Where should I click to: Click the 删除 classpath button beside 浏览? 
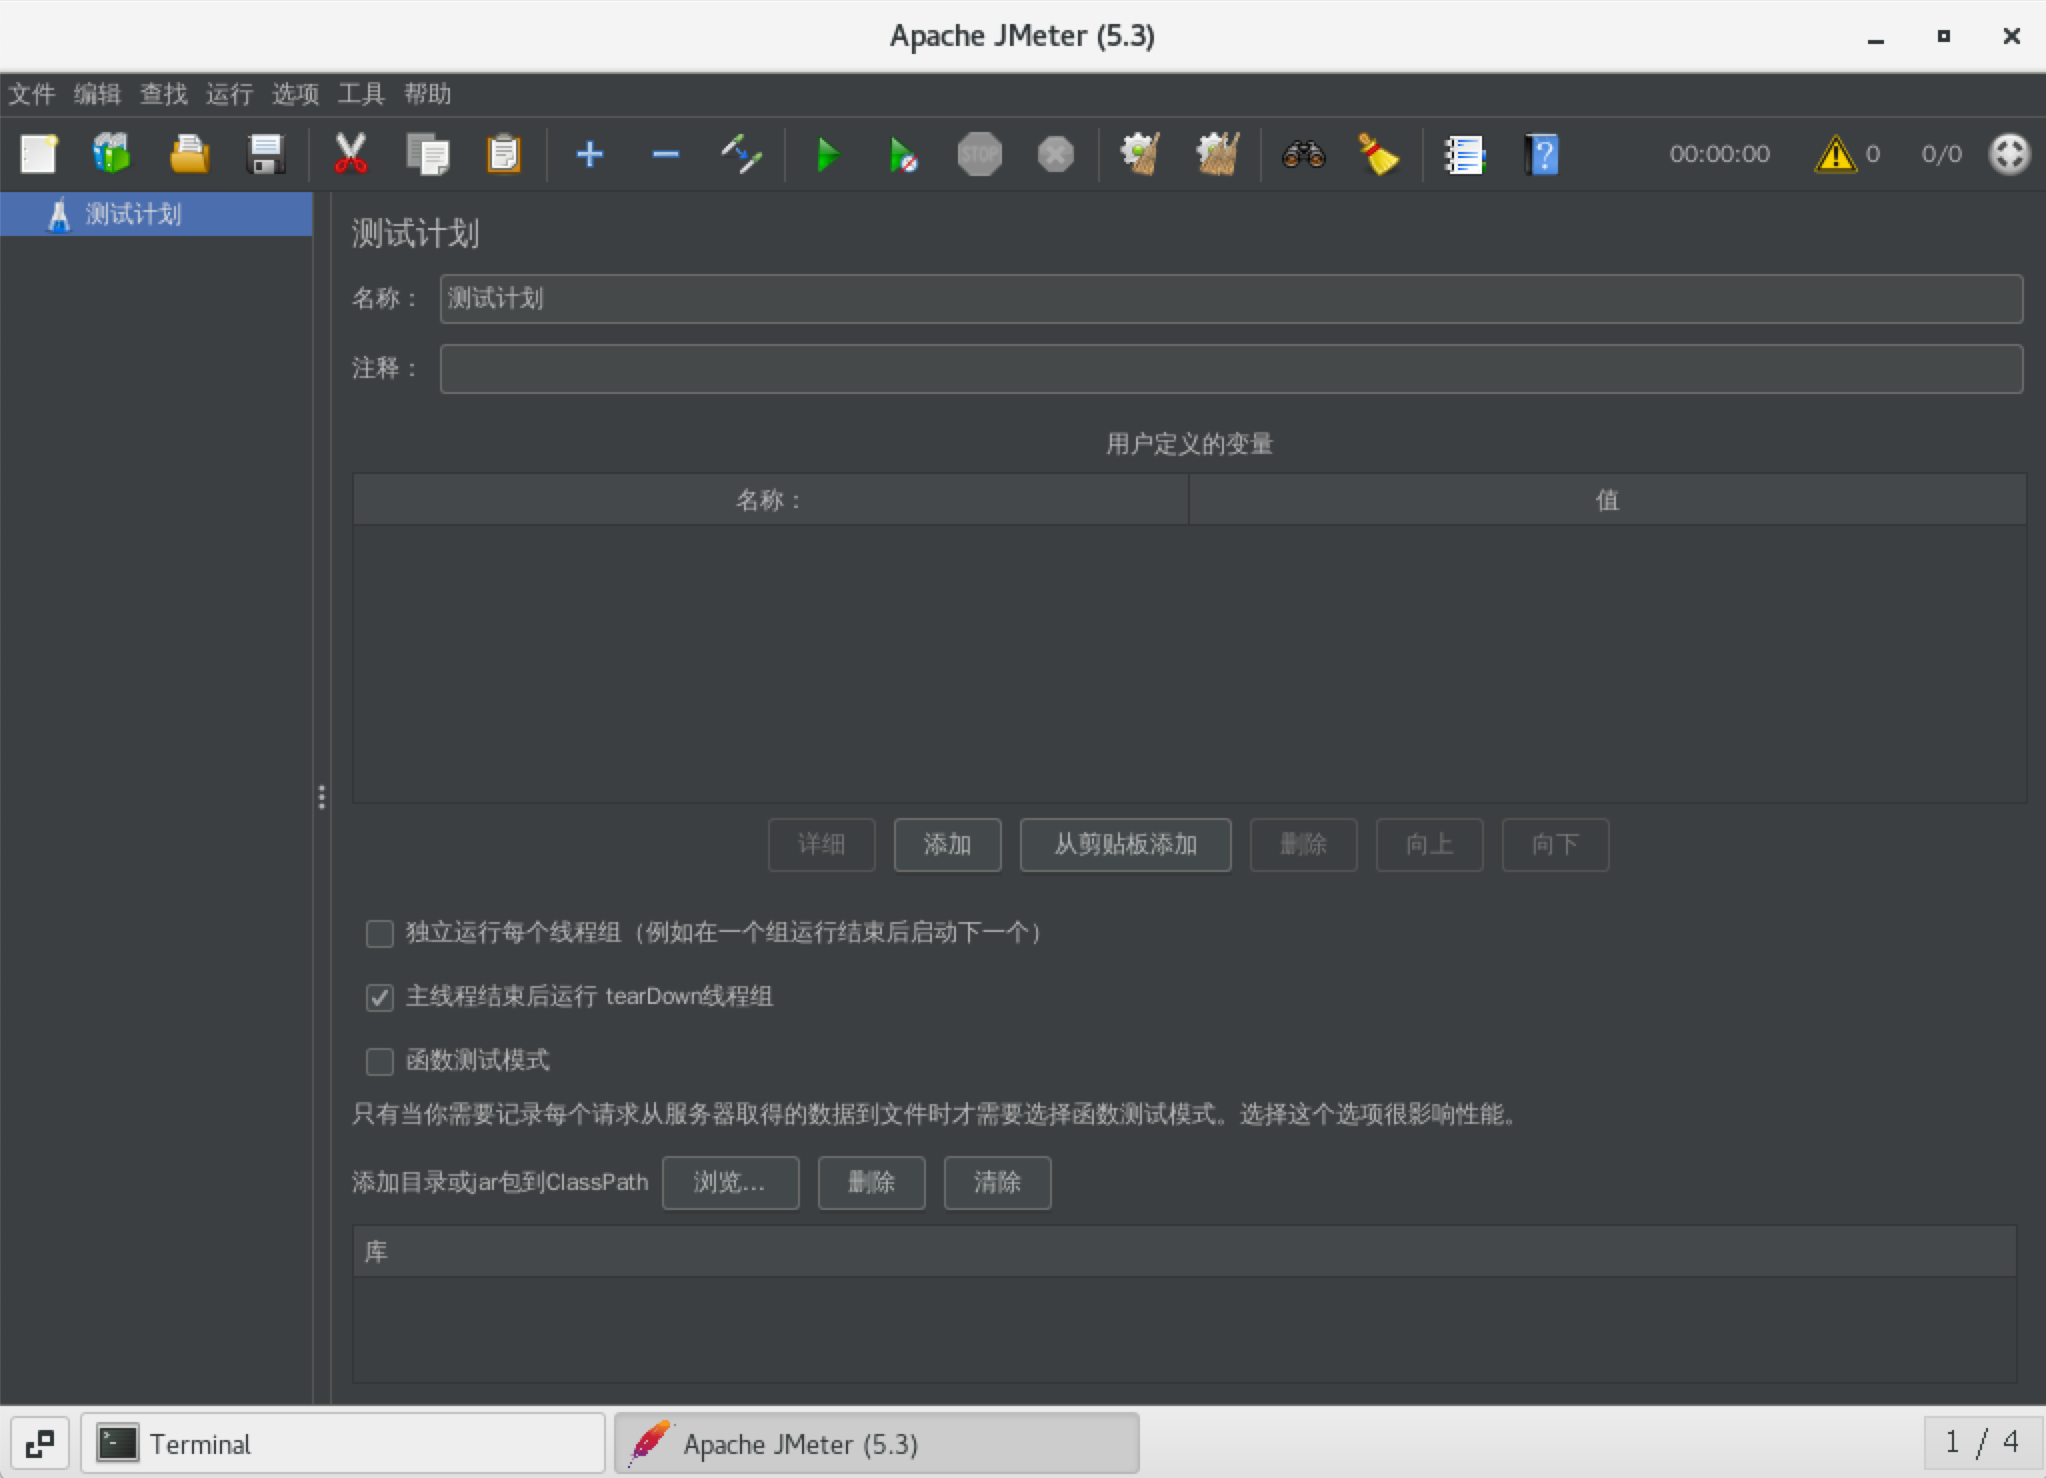coord(872,1183)
